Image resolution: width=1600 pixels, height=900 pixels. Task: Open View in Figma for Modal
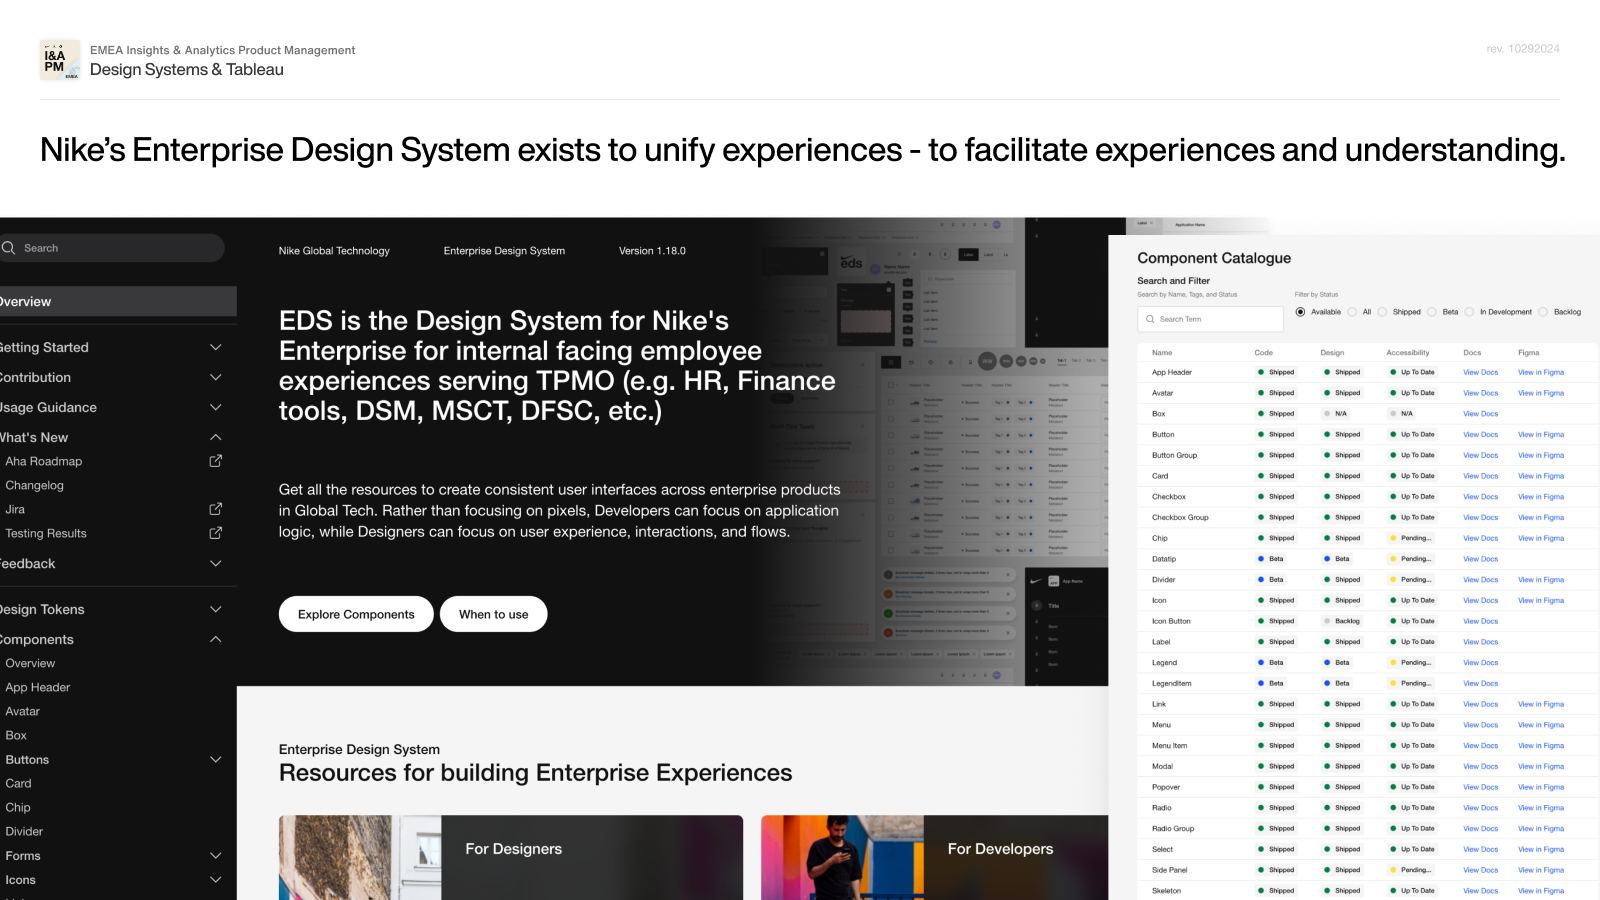pyautogui.click(x=1541, y=766)
